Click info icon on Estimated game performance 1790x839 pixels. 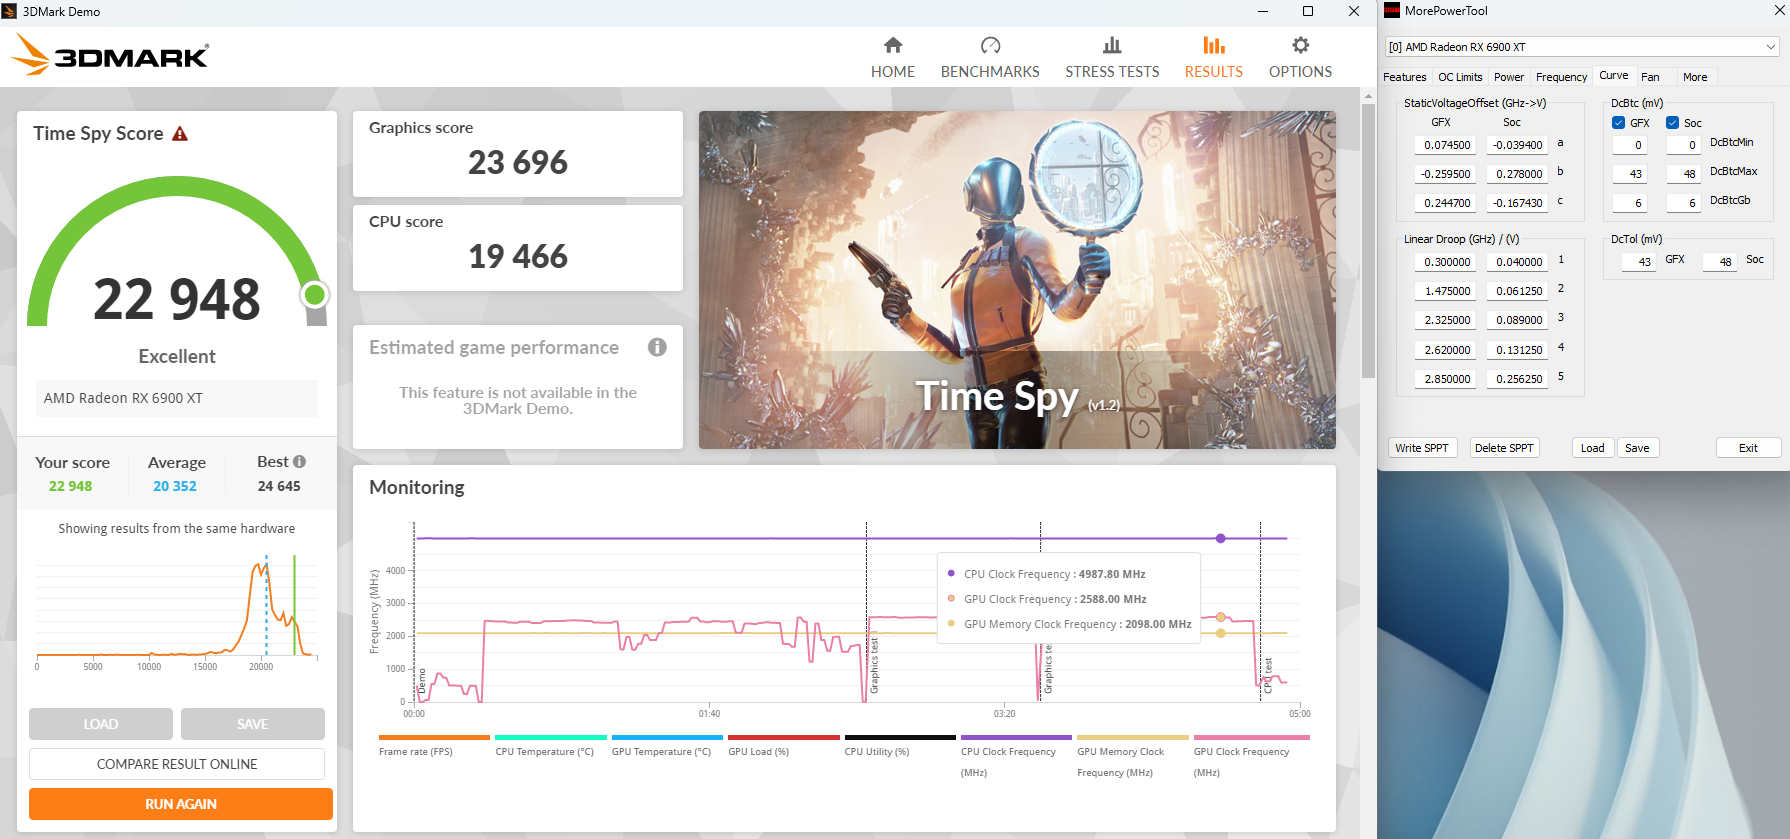click(x=657, y=347)
